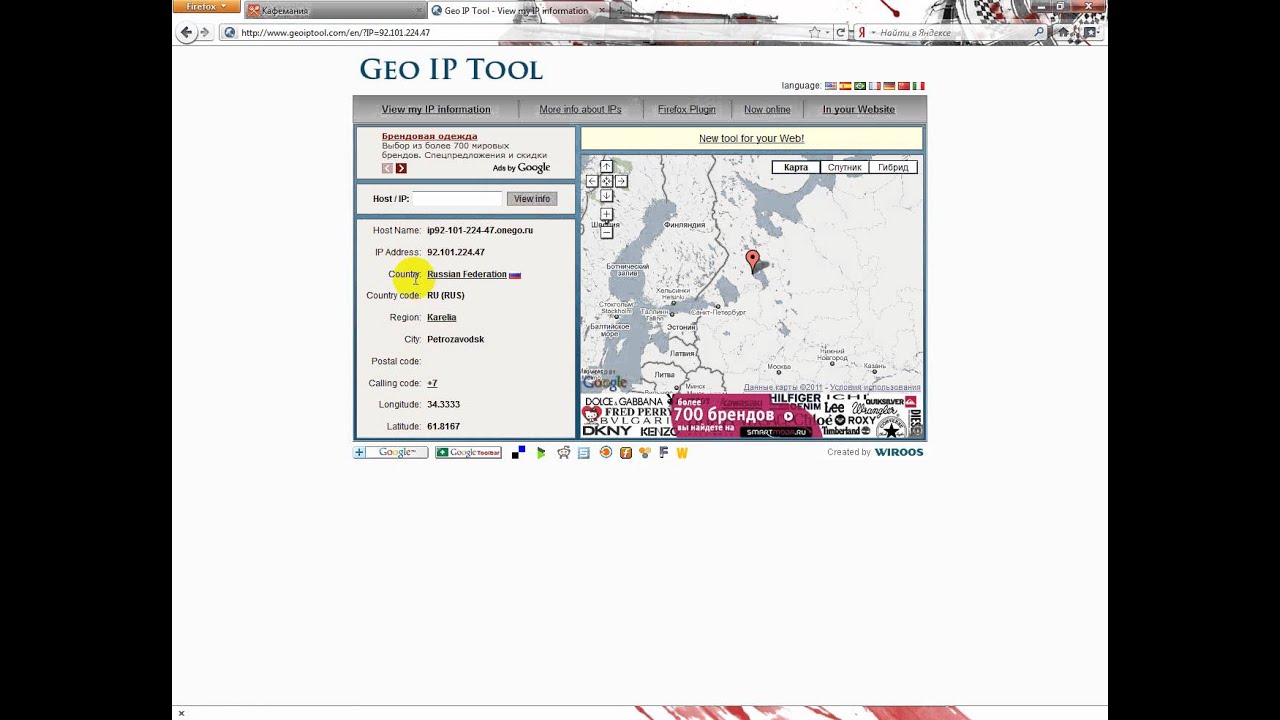Switch map to Спутник view
This screenshot has height=720, width=1280.
coord(844,167)
